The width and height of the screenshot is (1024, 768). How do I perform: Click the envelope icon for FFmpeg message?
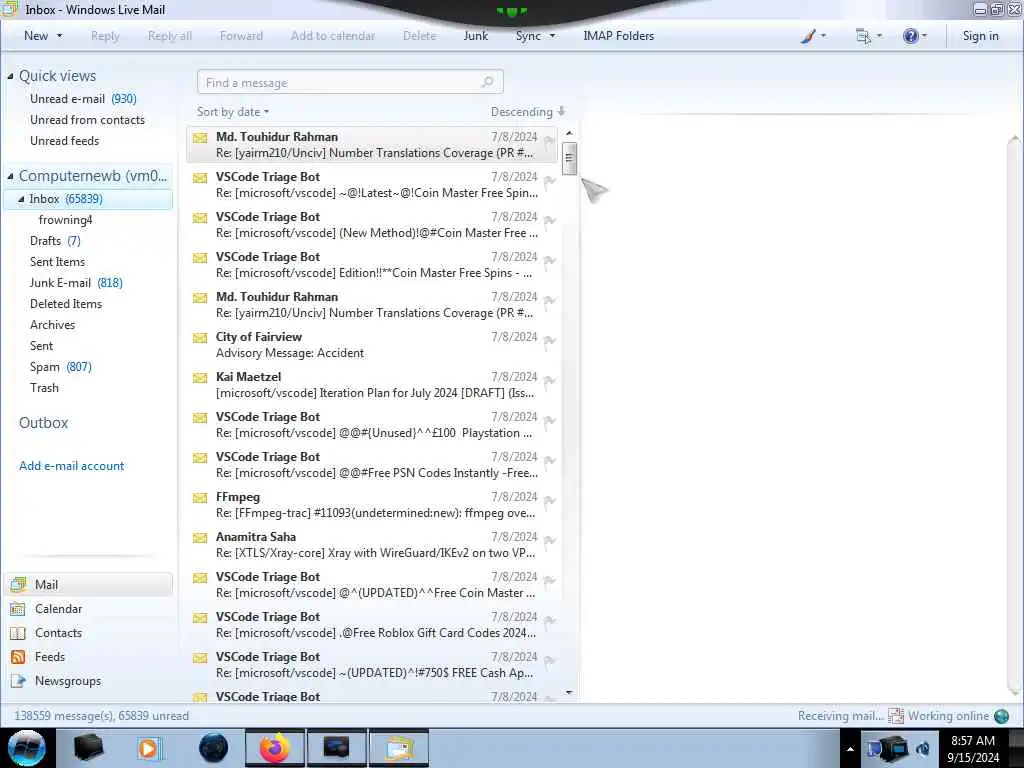pos(200,498)
